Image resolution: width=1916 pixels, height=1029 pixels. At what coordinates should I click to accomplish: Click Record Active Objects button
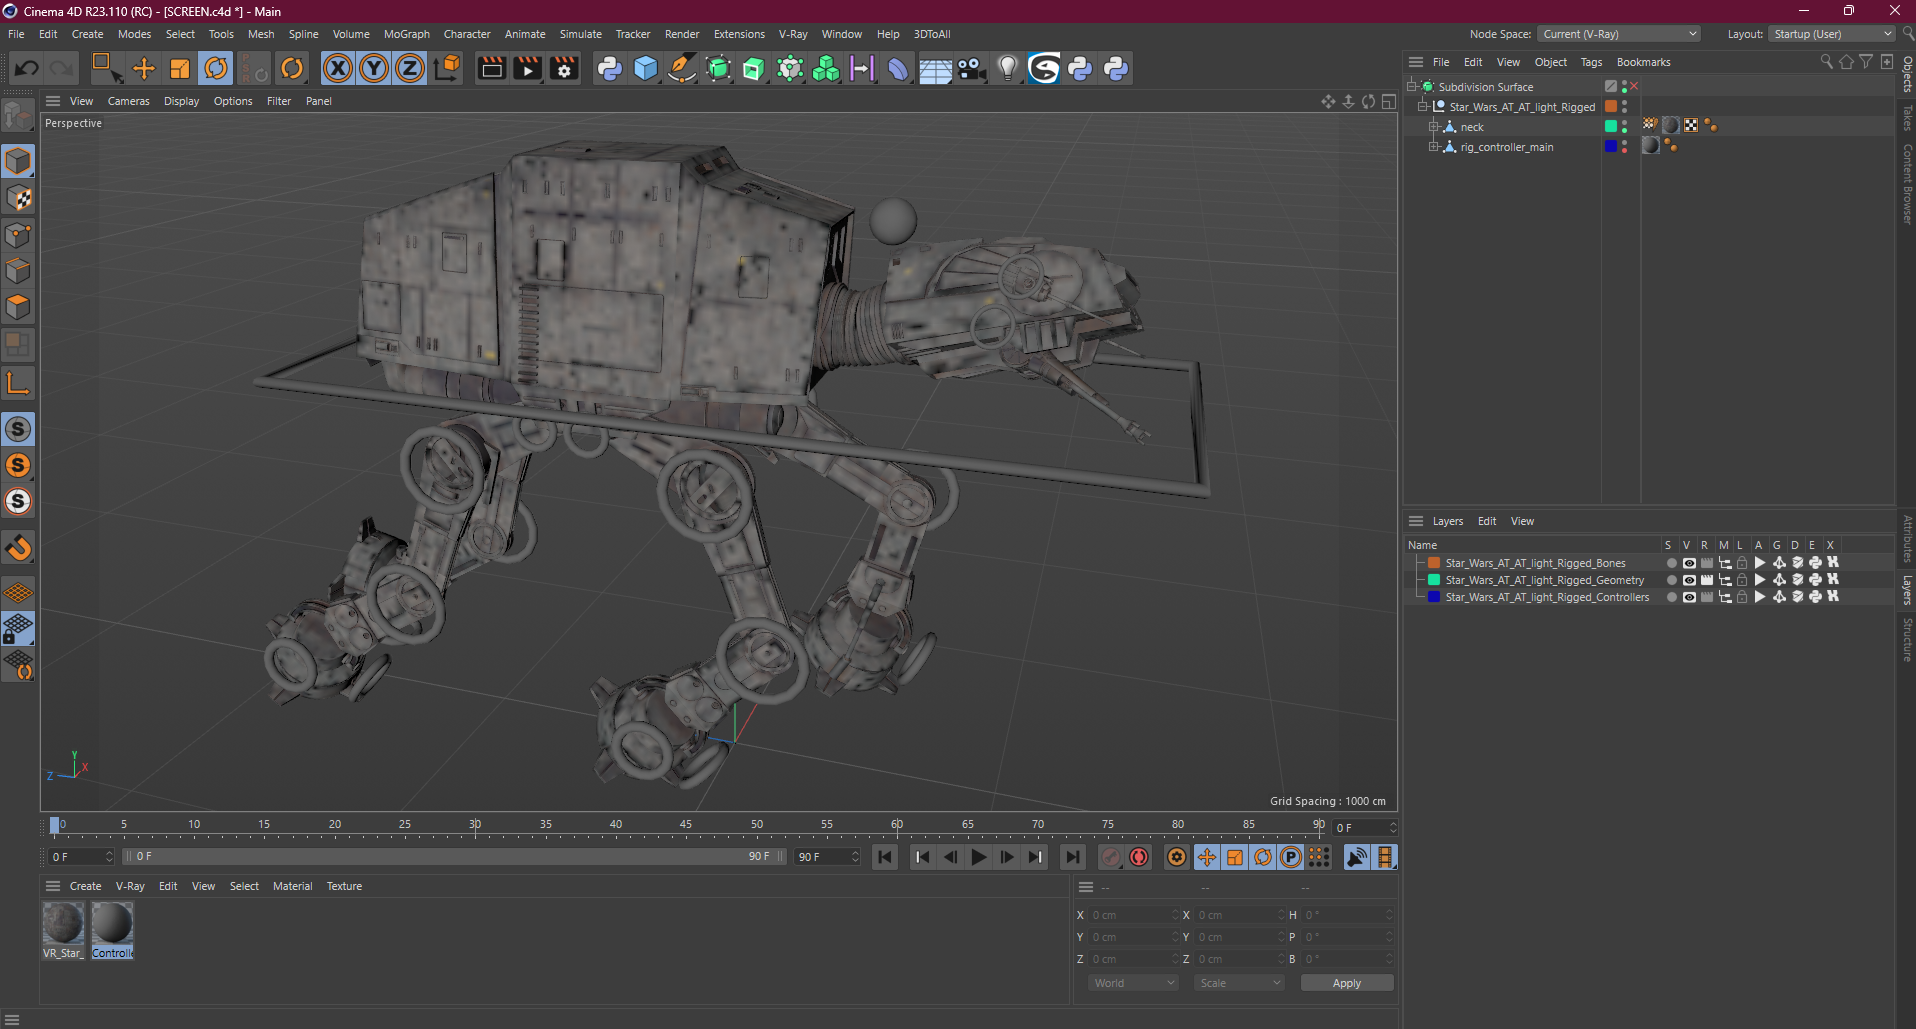[x=1111, y=857]
